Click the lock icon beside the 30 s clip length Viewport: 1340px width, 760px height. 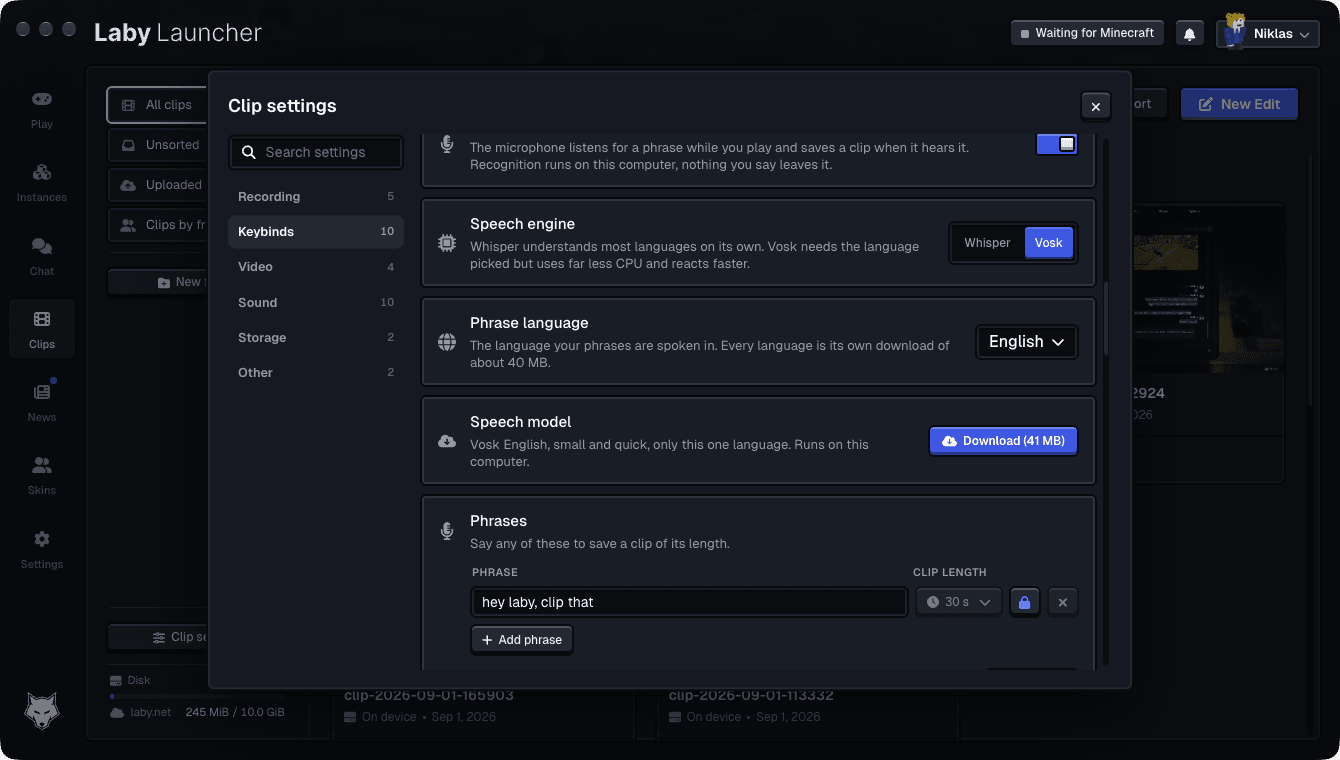tap(1023, 602)
